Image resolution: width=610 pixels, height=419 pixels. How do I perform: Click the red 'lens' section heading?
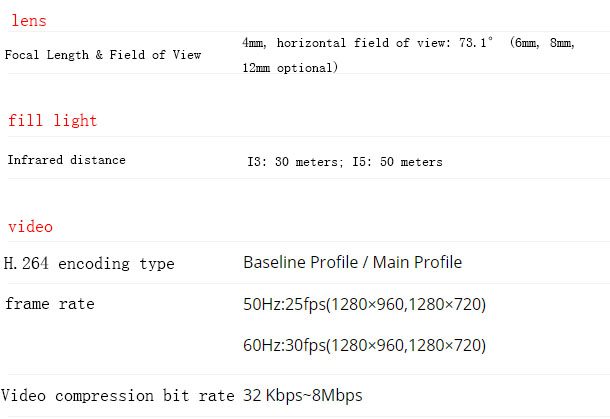click(29, 21)
